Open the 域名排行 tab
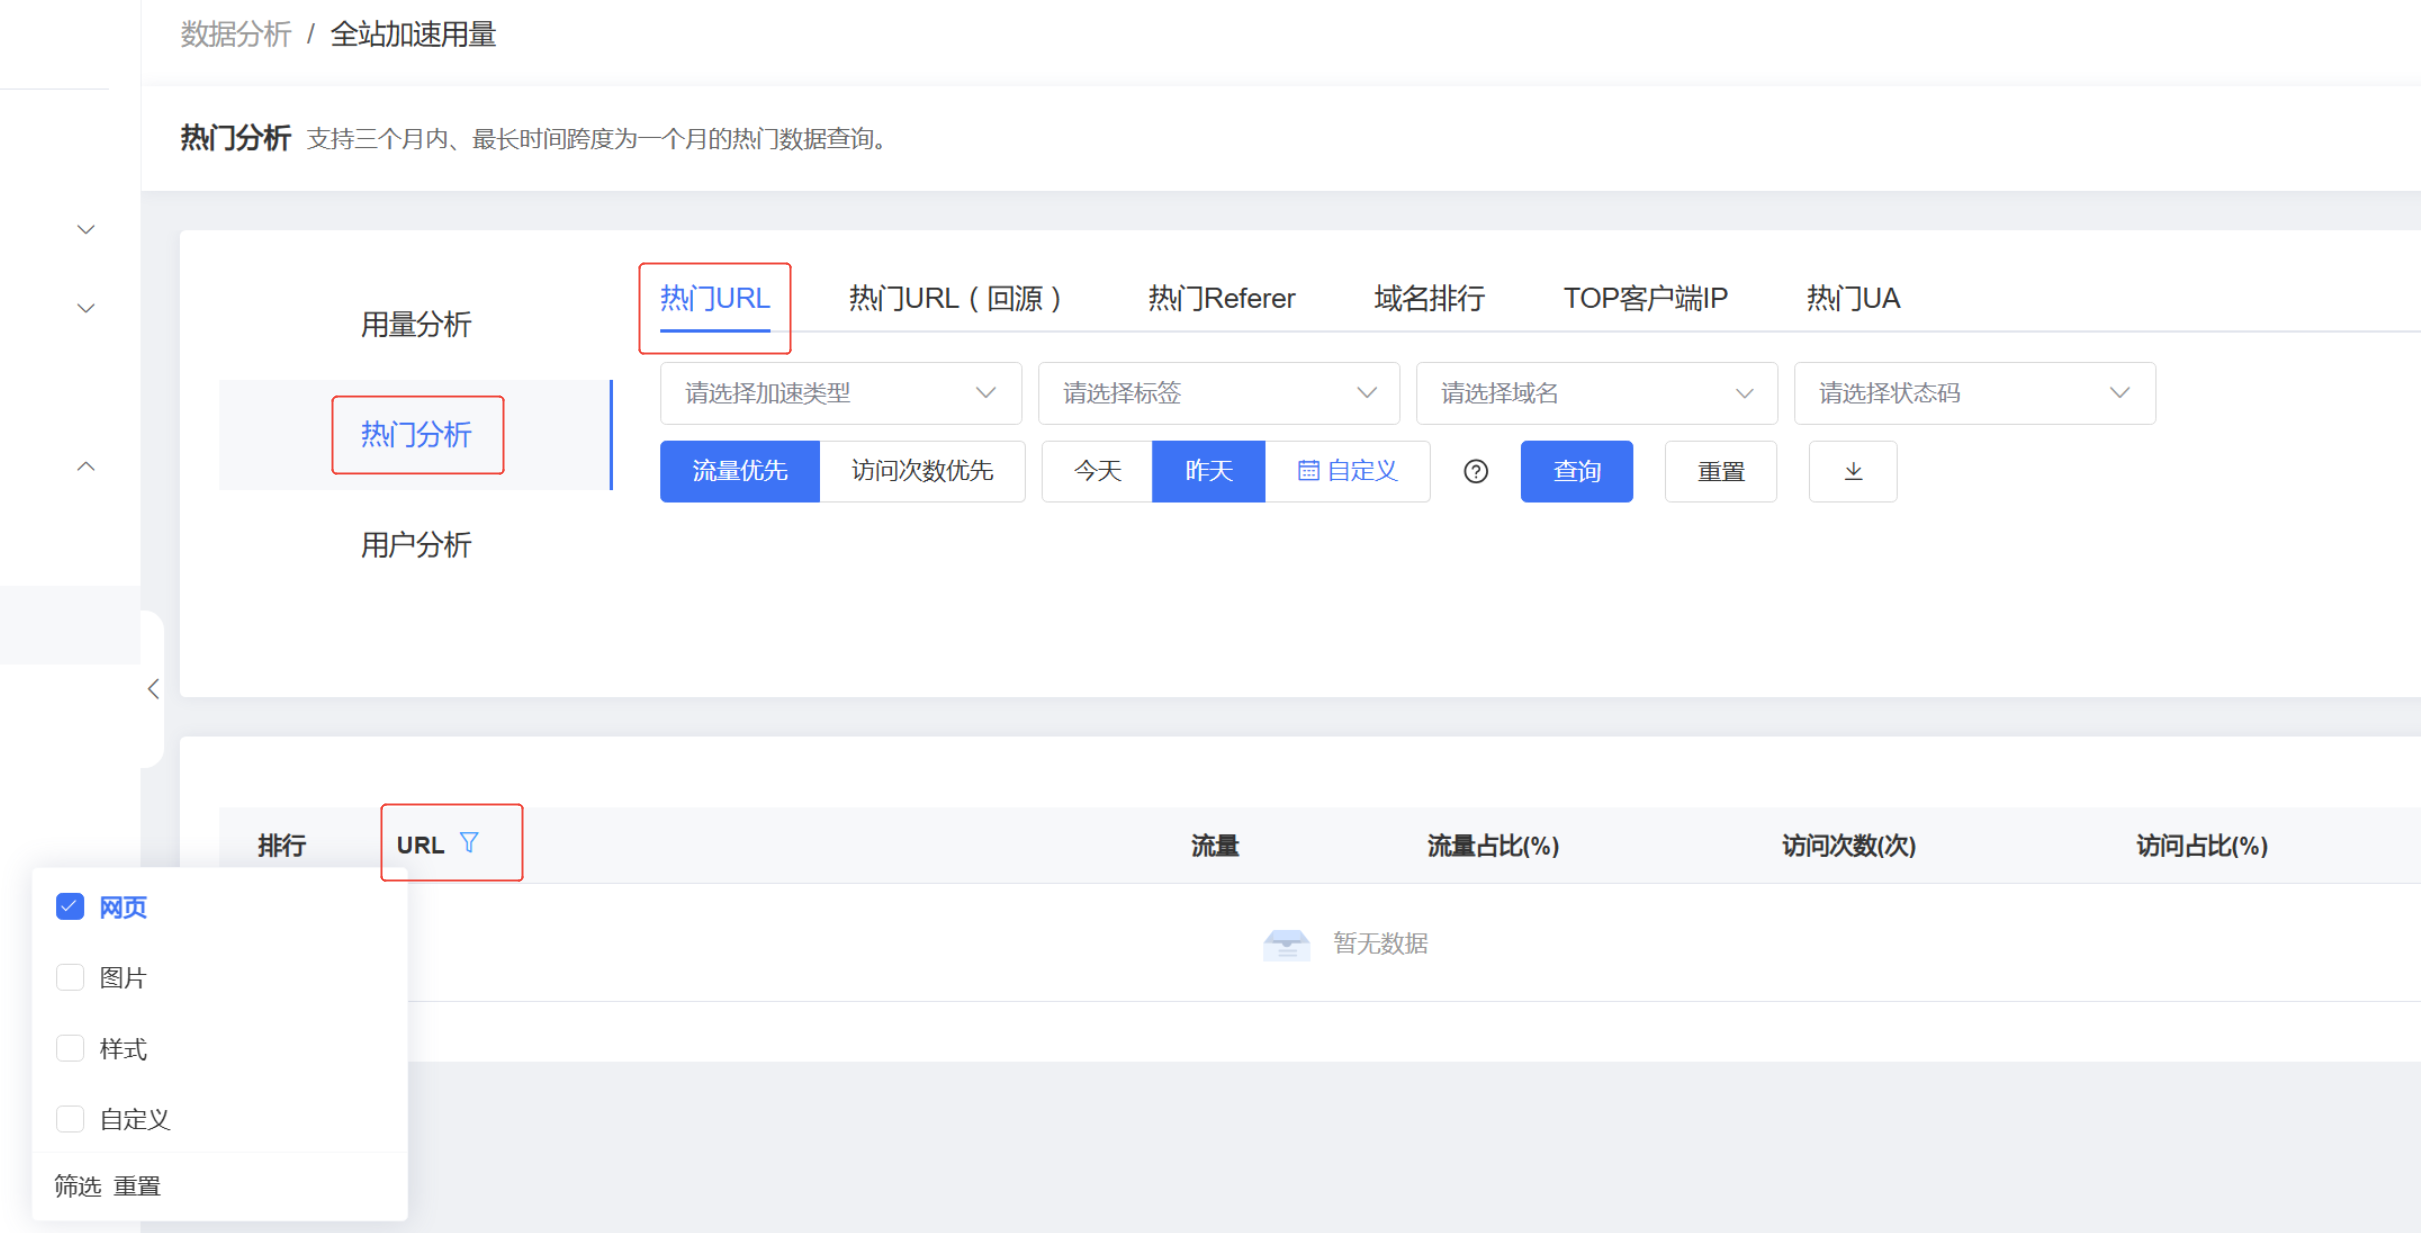 click(x=1429, y=298)
